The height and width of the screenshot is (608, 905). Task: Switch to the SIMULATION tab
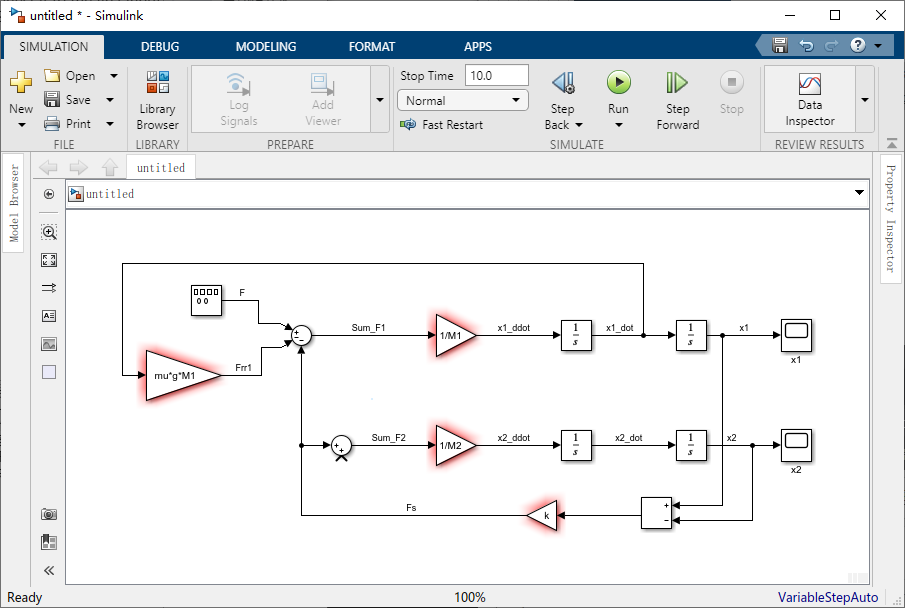point(54,47)
